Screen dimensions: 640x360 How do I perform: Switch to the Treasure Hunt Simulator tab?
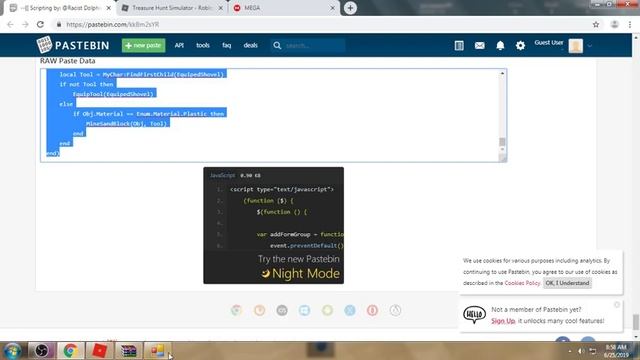pyautogui.click(x=171, y=8)
